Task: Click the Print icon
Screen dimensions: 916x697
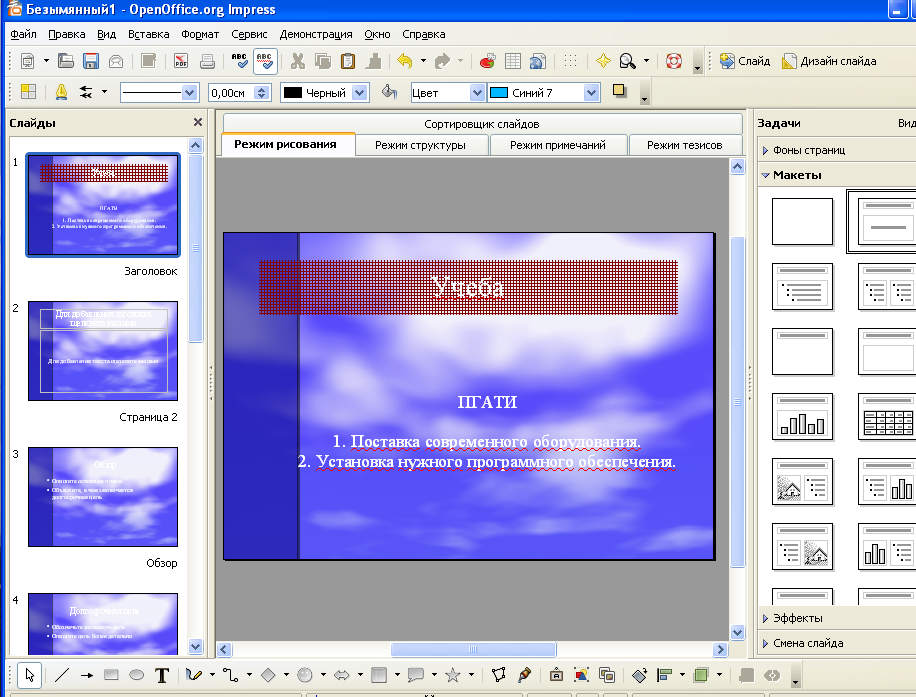Action: [x=207, y=61]
